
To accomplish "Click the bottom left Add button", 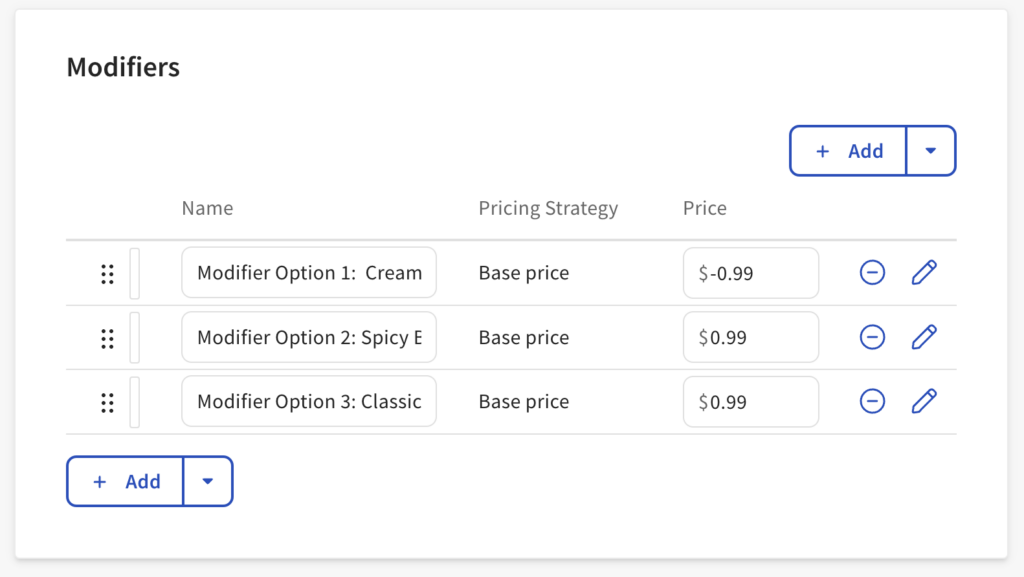I will [126, 481].
